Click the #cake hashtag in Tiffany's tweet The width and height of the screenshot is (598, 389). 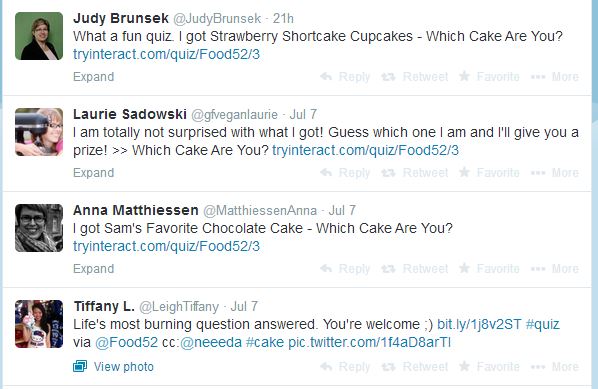[x=265, y=342]
